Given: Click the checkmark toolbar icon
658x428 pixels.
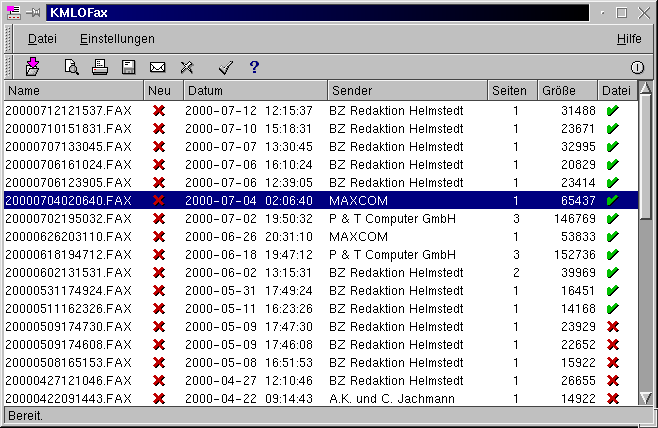Looking at the screenshot, I should point(226,67).
